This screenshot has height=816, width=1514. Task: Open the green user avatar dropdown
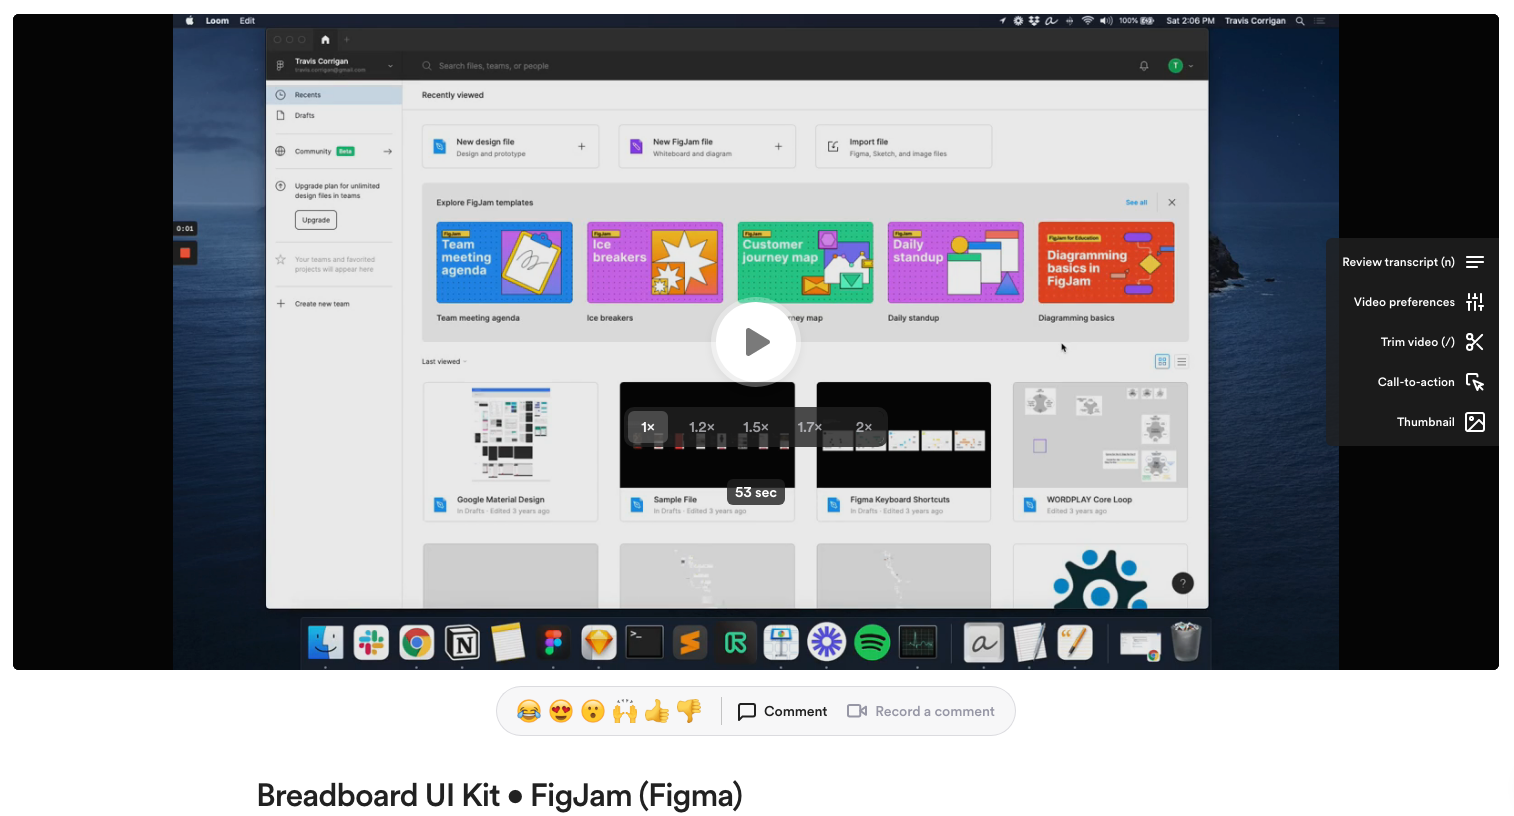pyautogui.click(x=1181, y=66)
